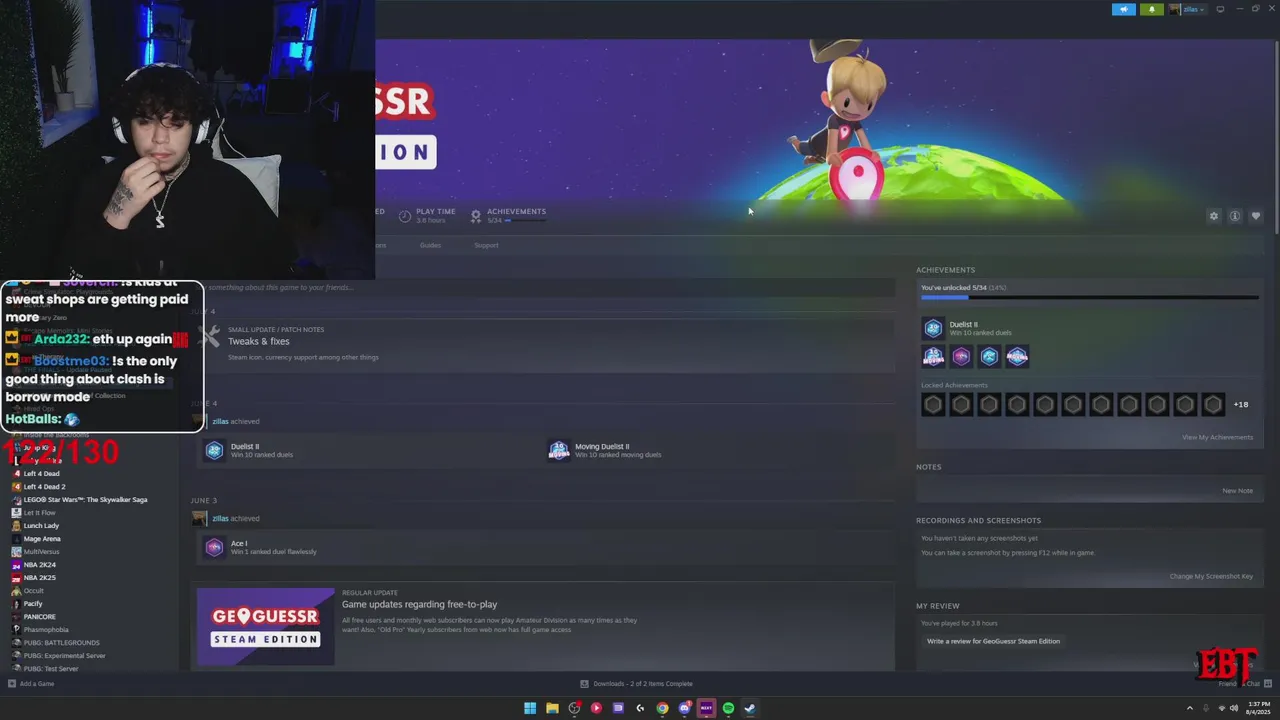This screenshot has width=1280, height=720.
Task: Write a review for GeoGuessr Steam Edition
Action: pyautogui.click(x=993, y=641)
